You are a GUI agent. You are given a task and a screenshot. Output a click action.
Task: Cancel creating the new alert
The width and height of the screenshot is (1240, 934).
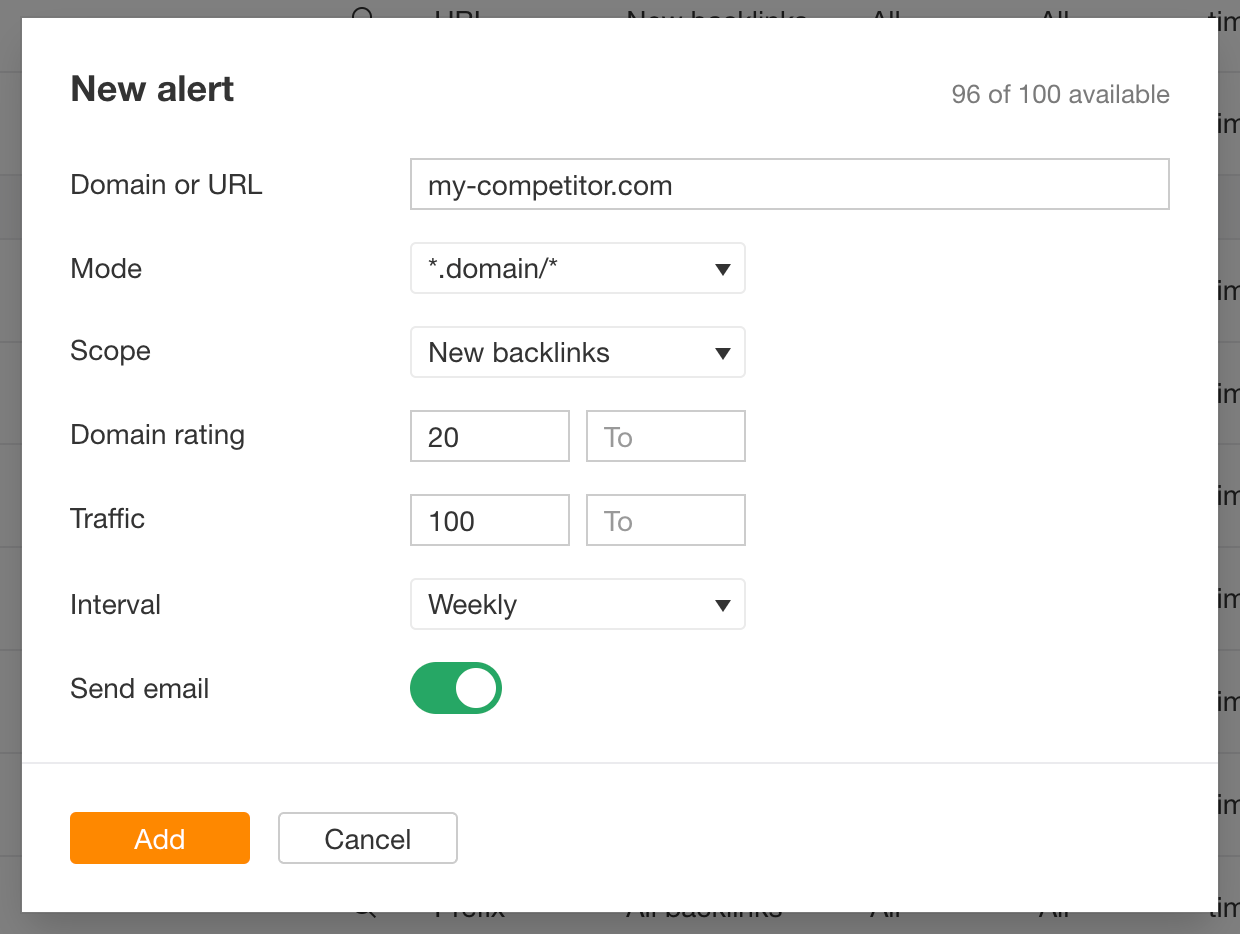click(367, 838)
